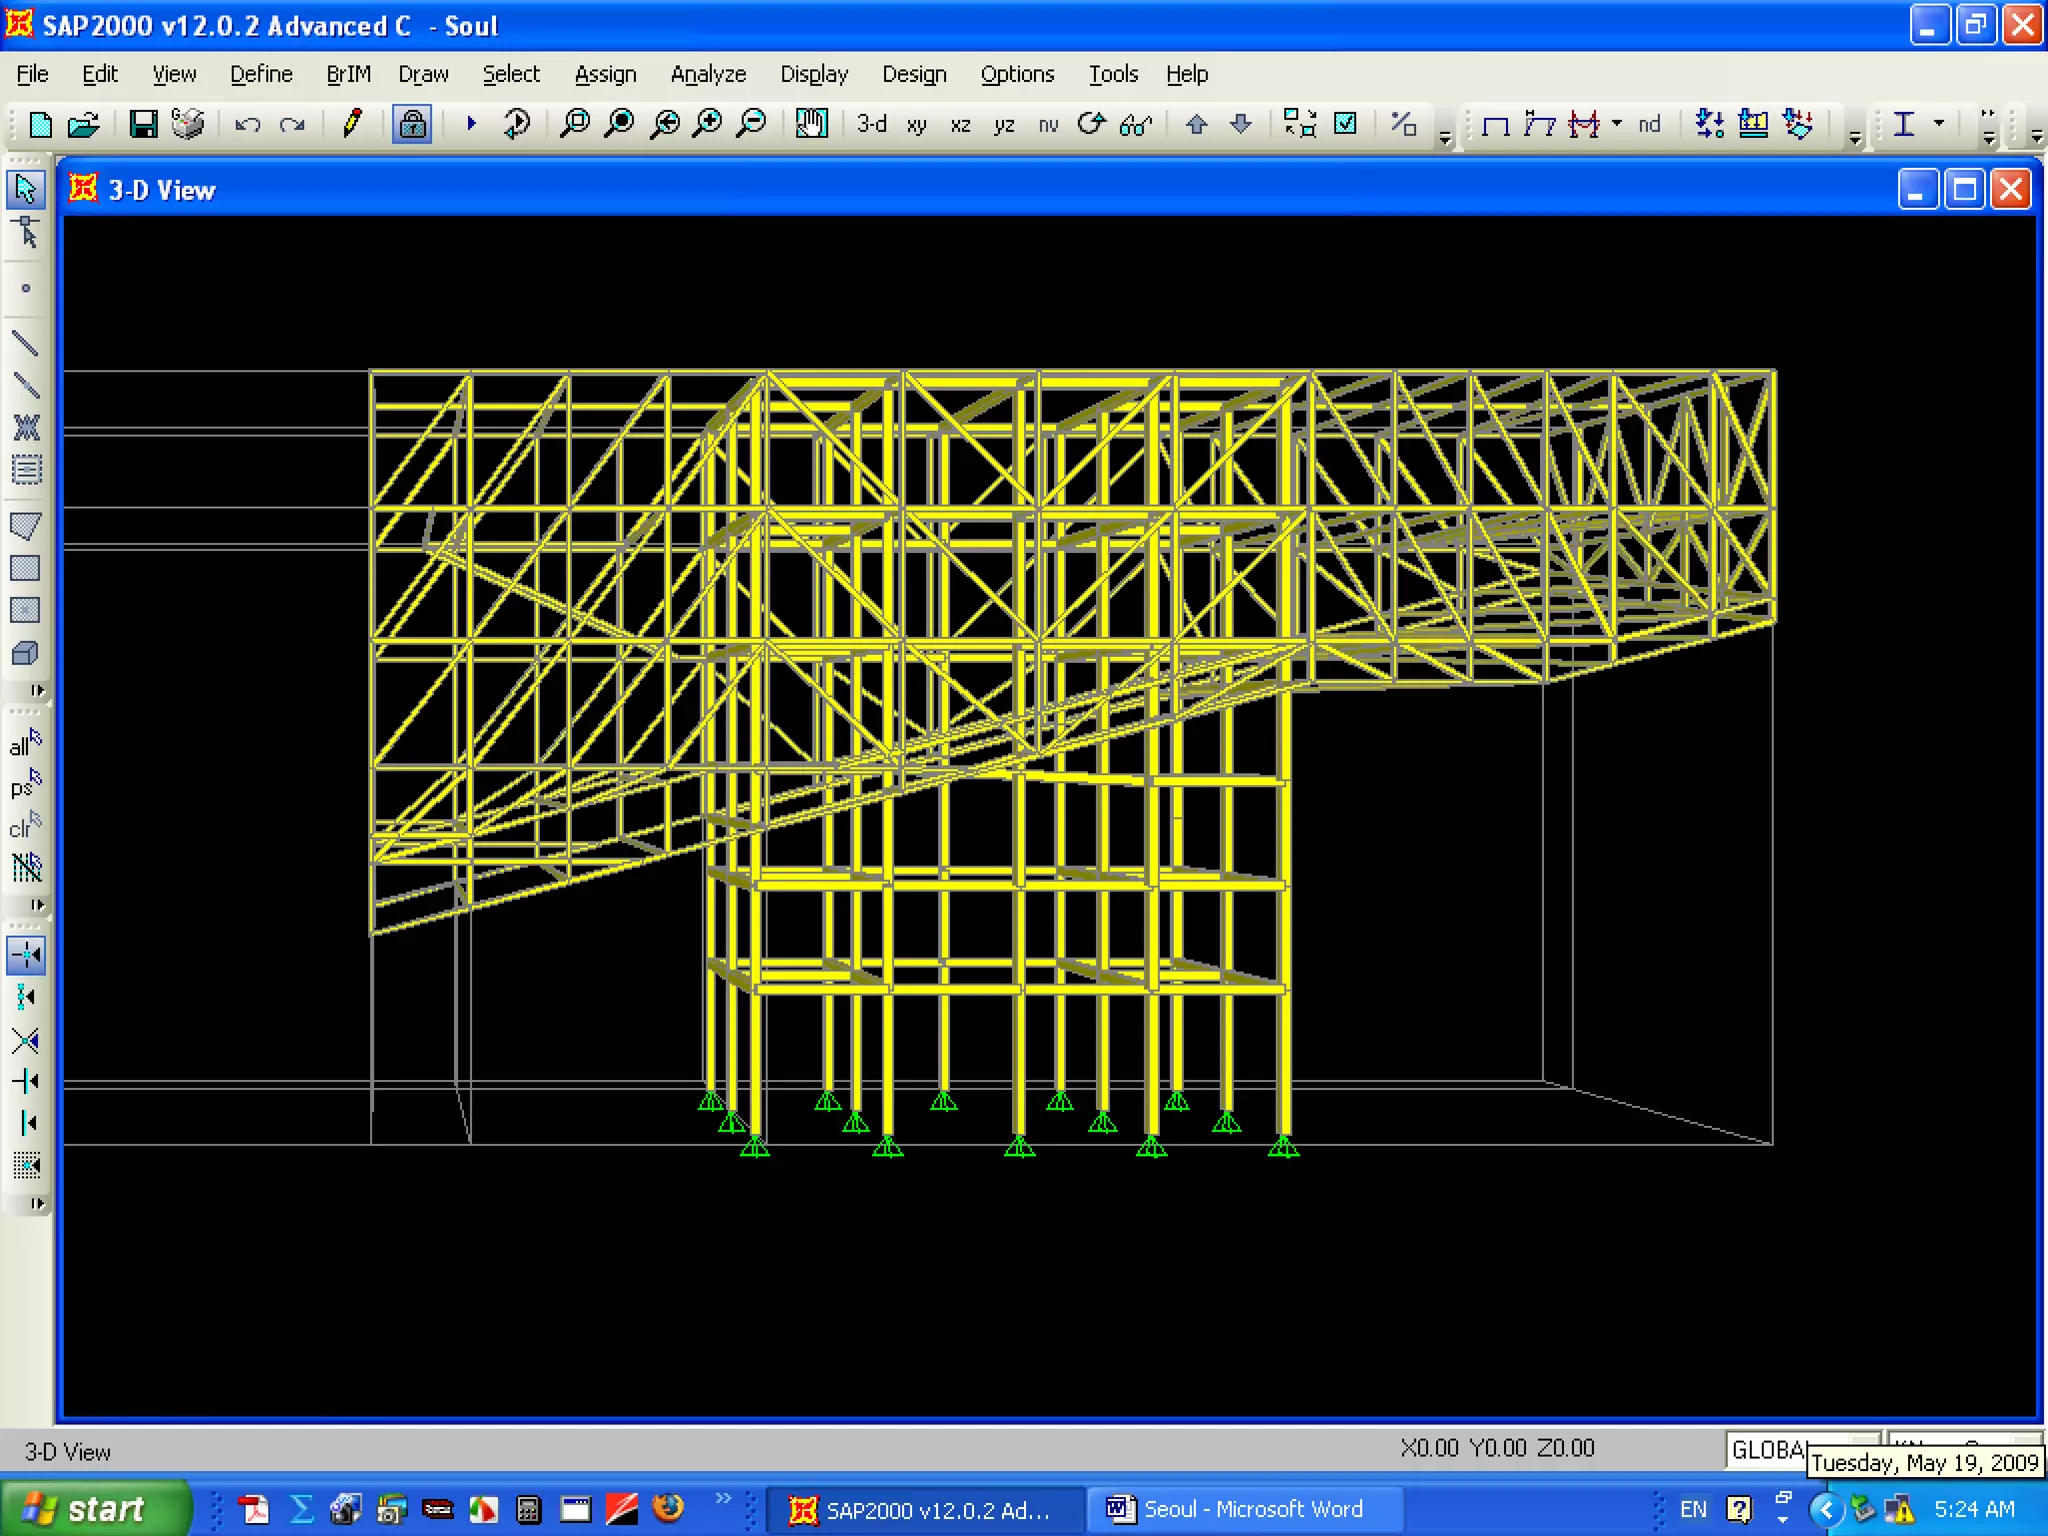2048x1536 pixels.
Task: Click the Windows Start button
Action: point(95,1509)
